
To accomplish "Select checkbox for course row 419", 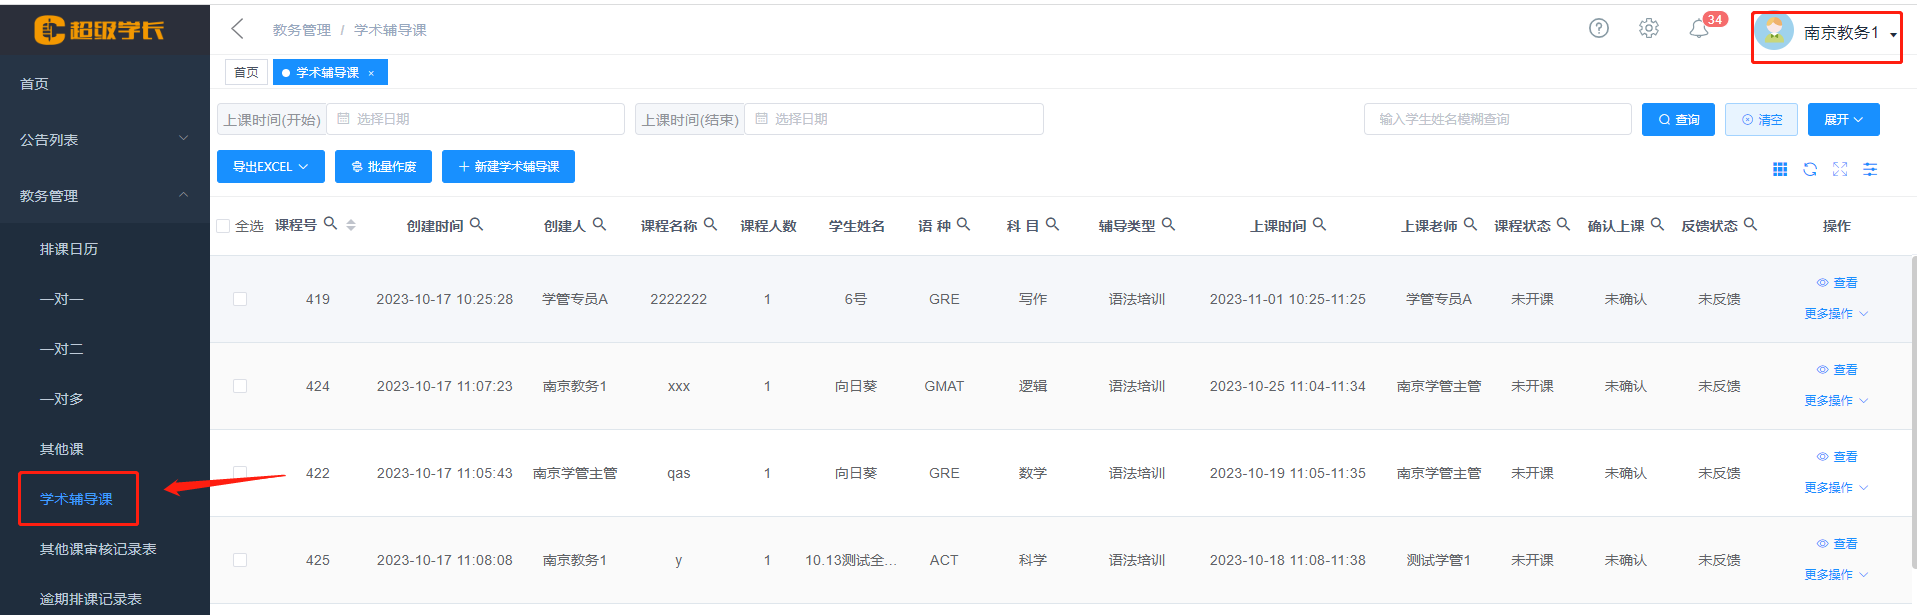I will pyautogui.click(x=240, y=299).
